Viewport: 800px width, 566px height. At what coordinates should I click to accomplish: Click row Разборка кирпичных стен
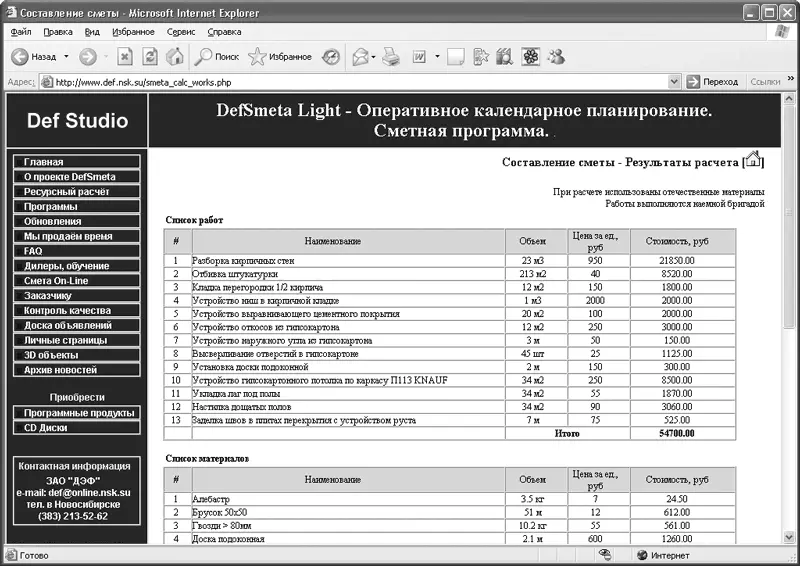449,260
